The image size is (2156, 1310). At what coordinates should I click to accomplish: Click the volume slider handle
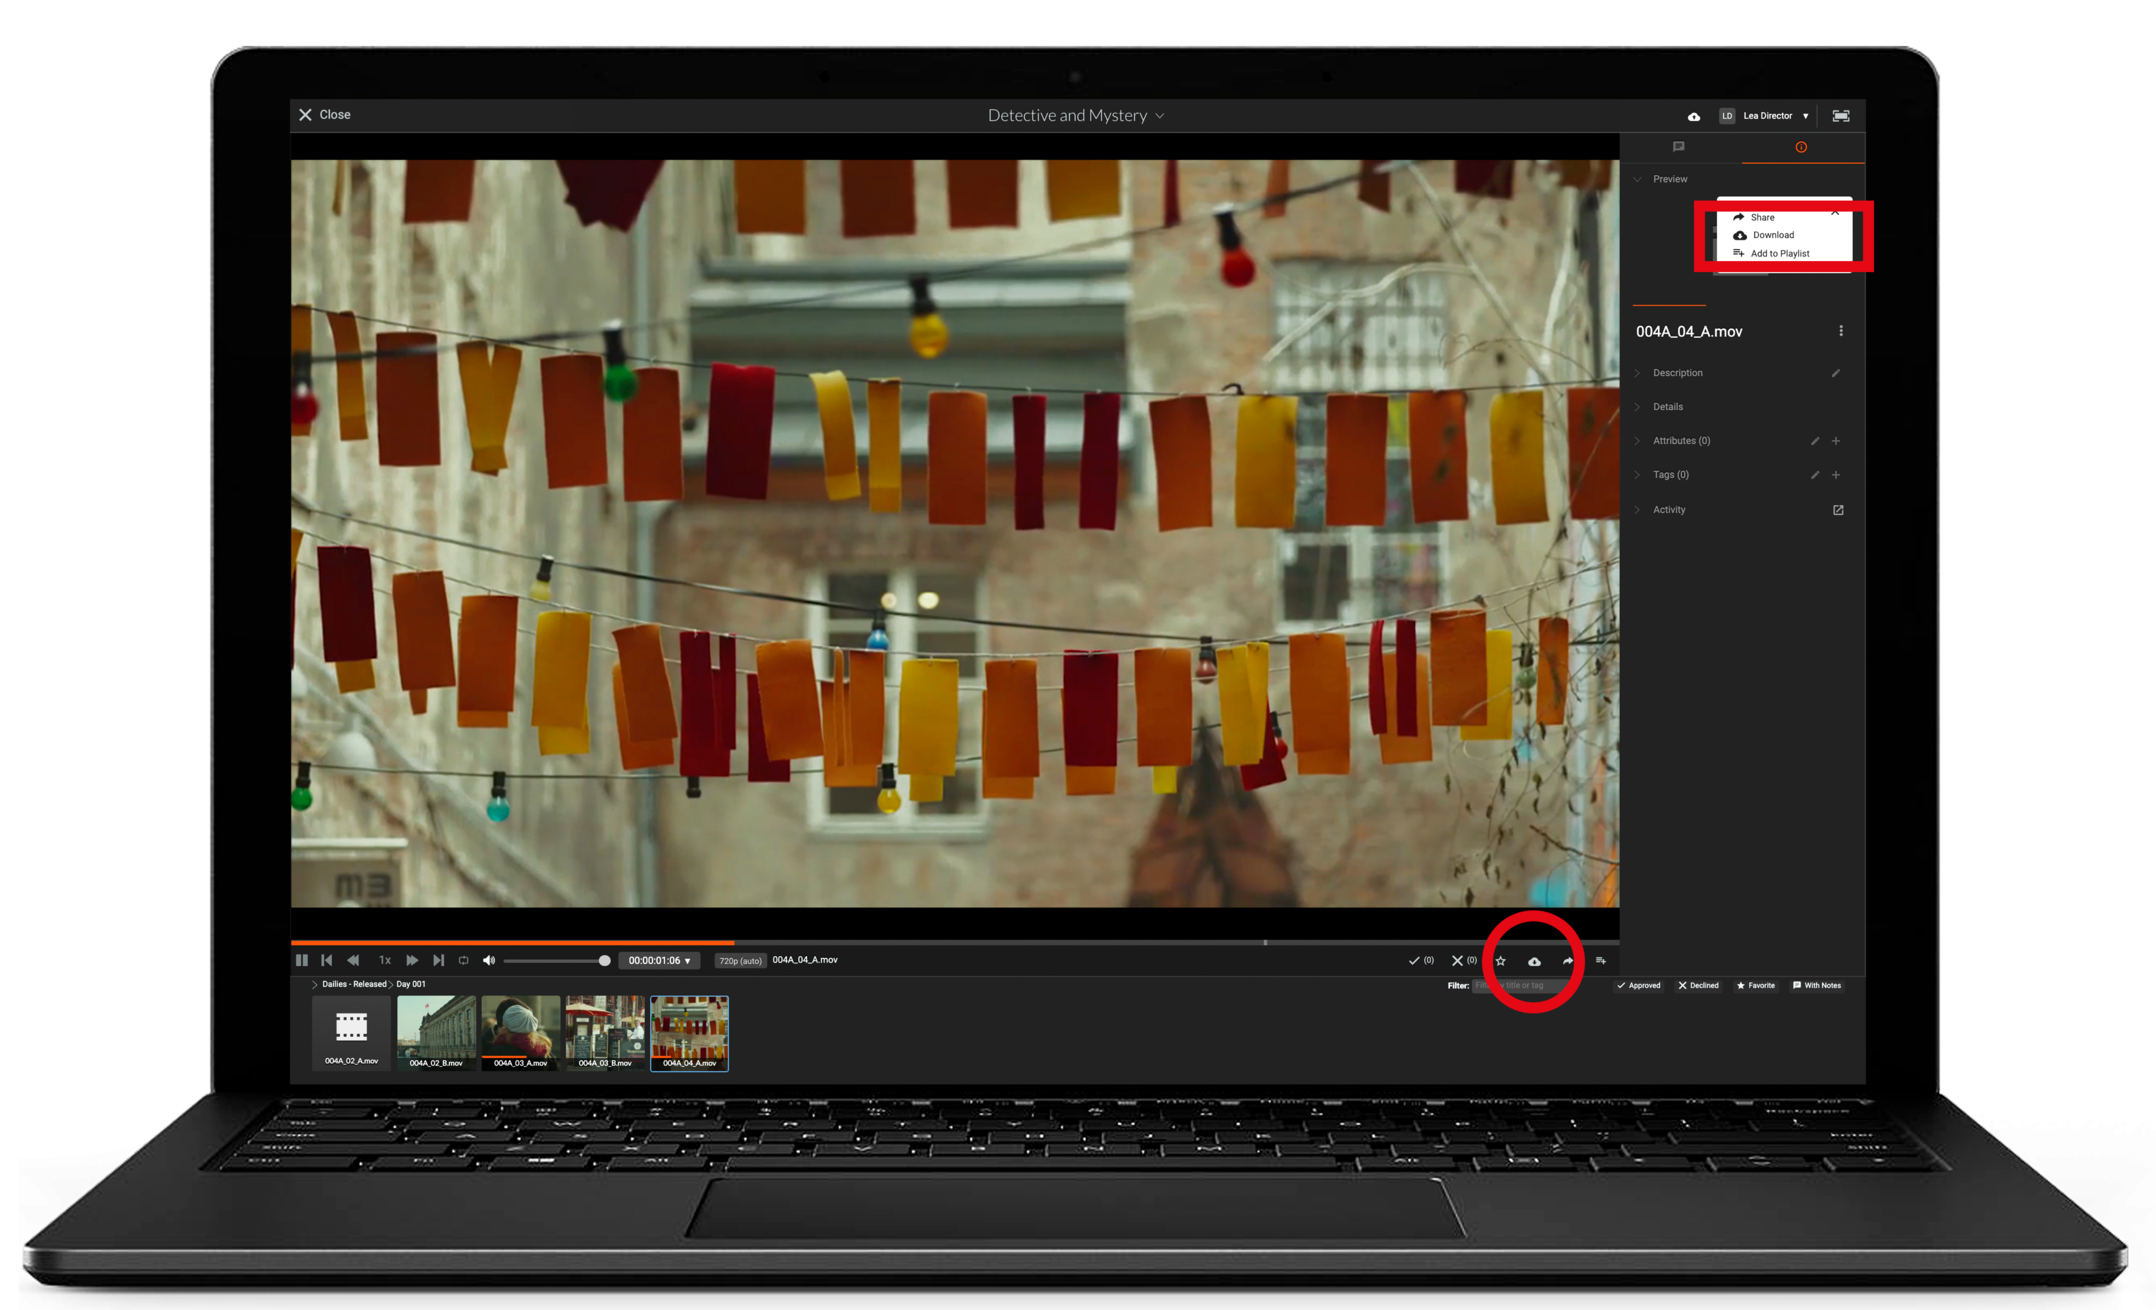coord(604,961)
